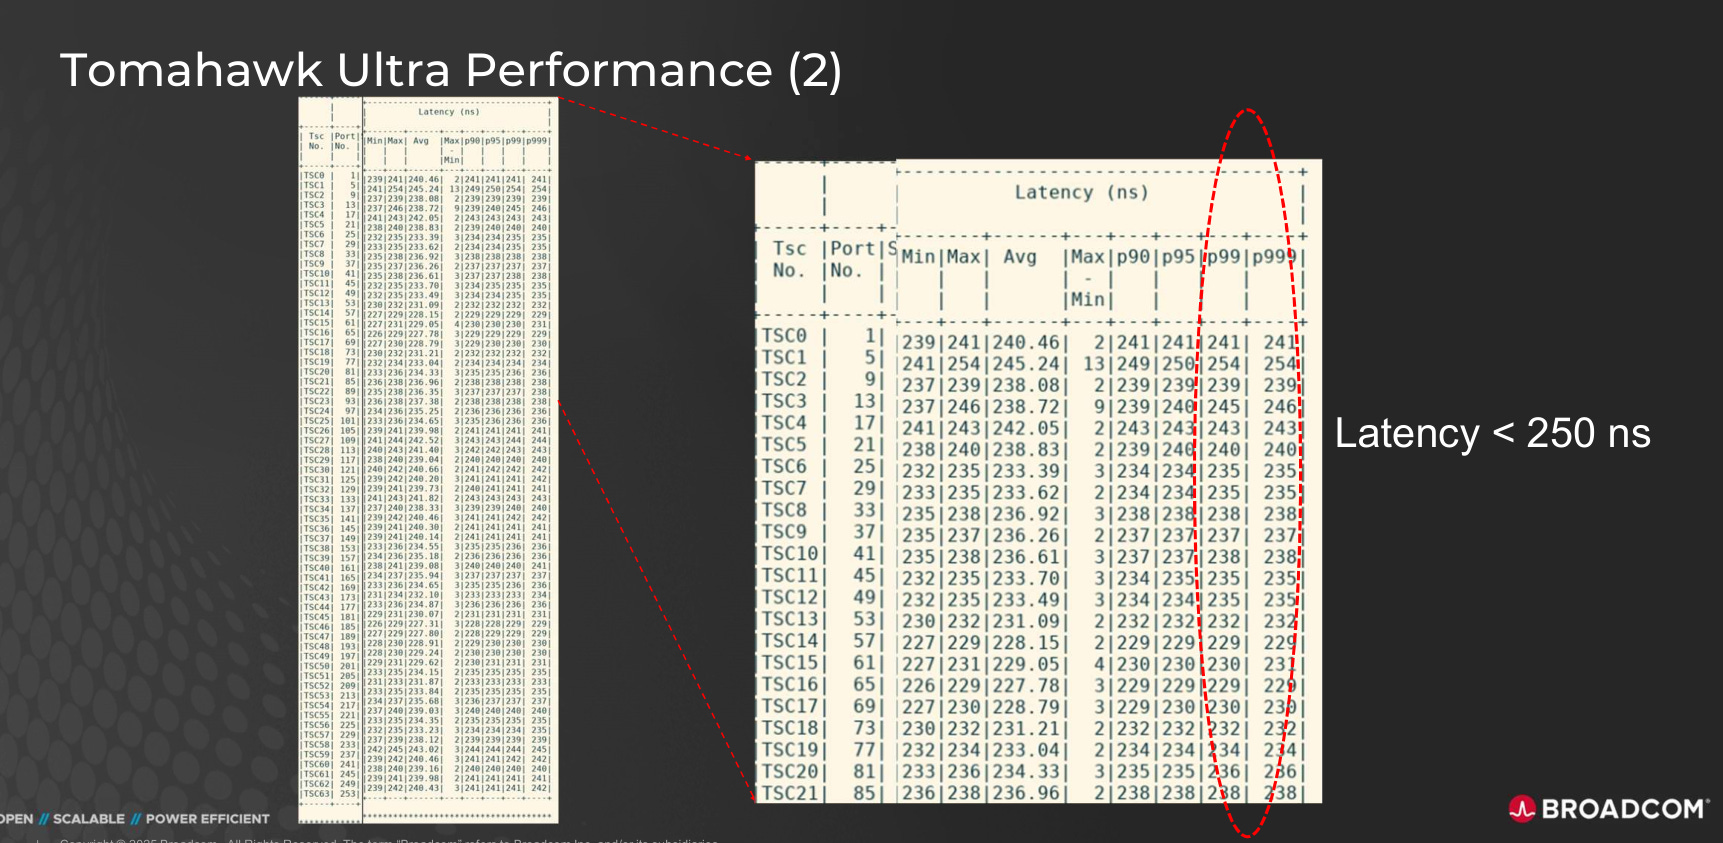The width and height of the screenshot is (1723, 843).
Task: Click port number 13 in the TSC3 row
Action: pyautogui.click(x=865, y=400)
